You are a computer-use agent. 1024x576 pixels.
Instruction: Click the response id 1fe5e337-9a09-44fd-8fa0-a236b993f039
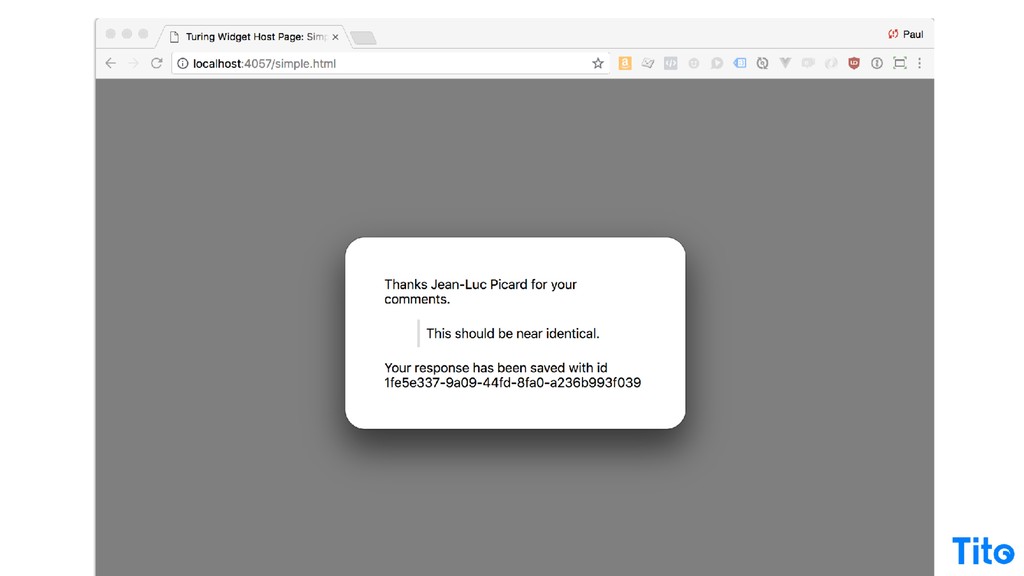pos(513,383)
